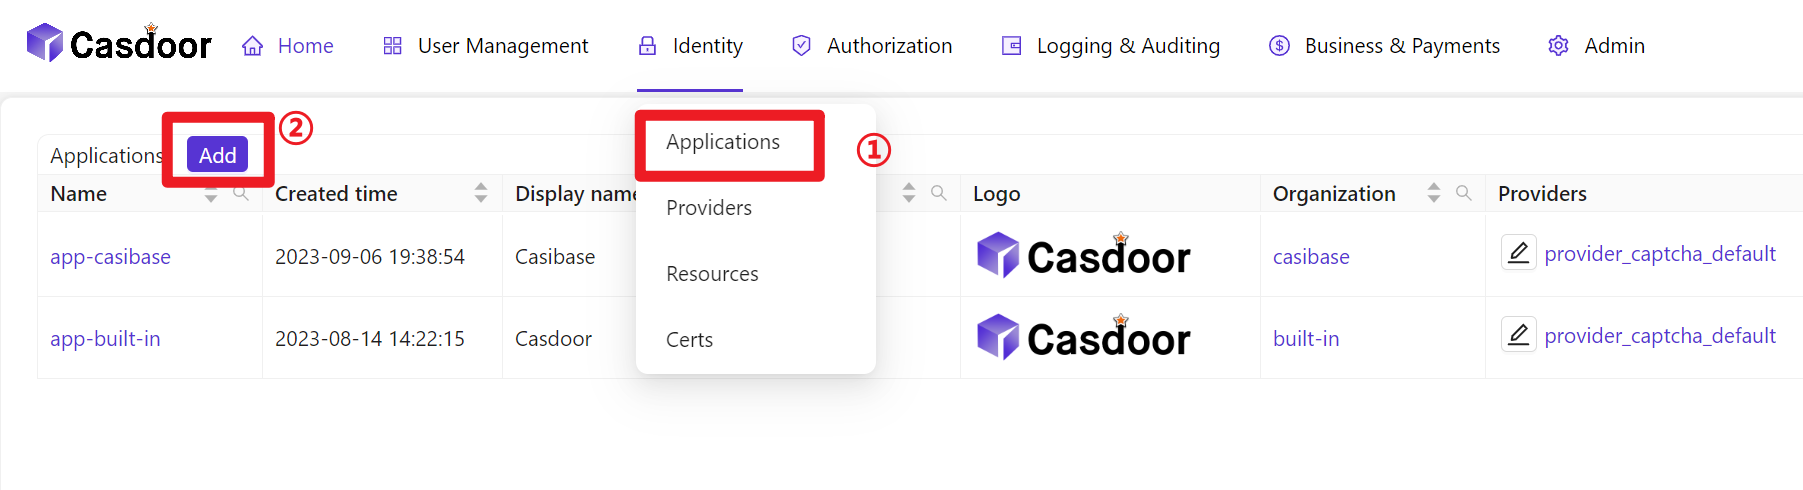
Task: Click the Casdoor logo in header
Action: [x=119, y=44]
